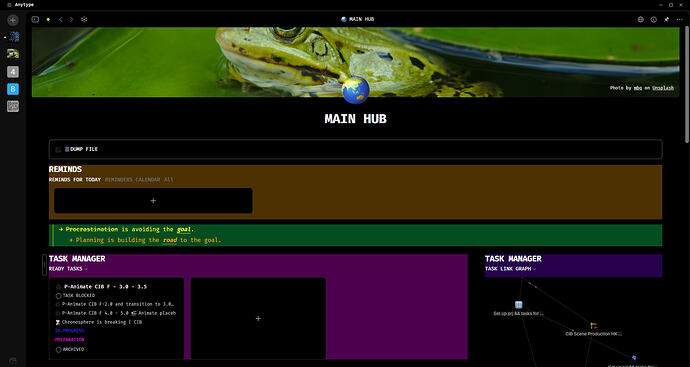This screenshot has width=690, height=367.
Task: Switch to the REMINDERS CALENDAR view tab
Action: [x=132, y=180]
